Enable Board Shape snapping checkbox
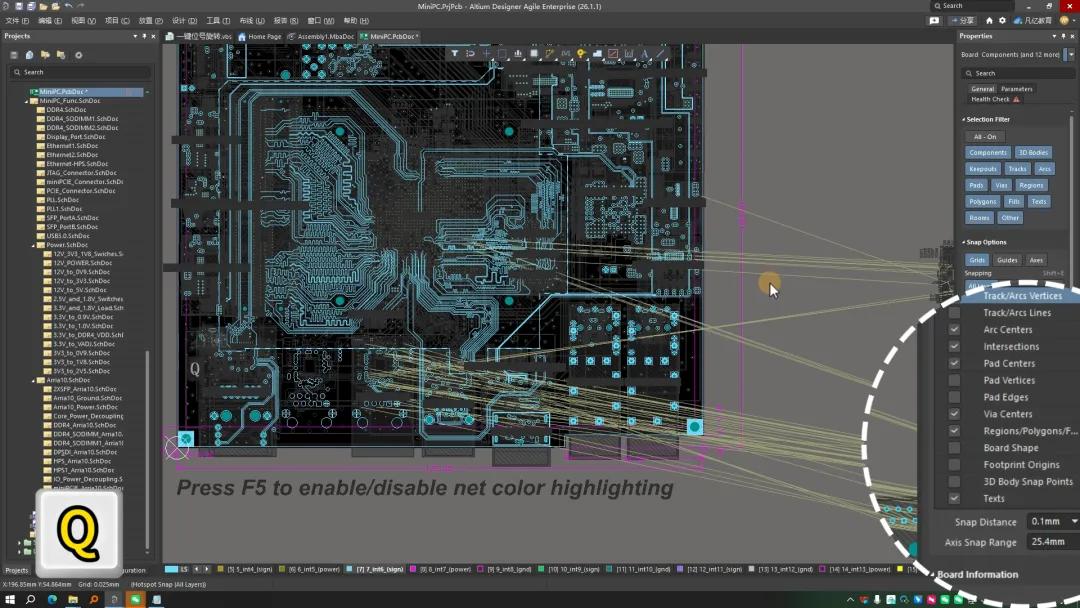Image resolution: width=1080 pixels, height=608 pixels. (954, 448)
